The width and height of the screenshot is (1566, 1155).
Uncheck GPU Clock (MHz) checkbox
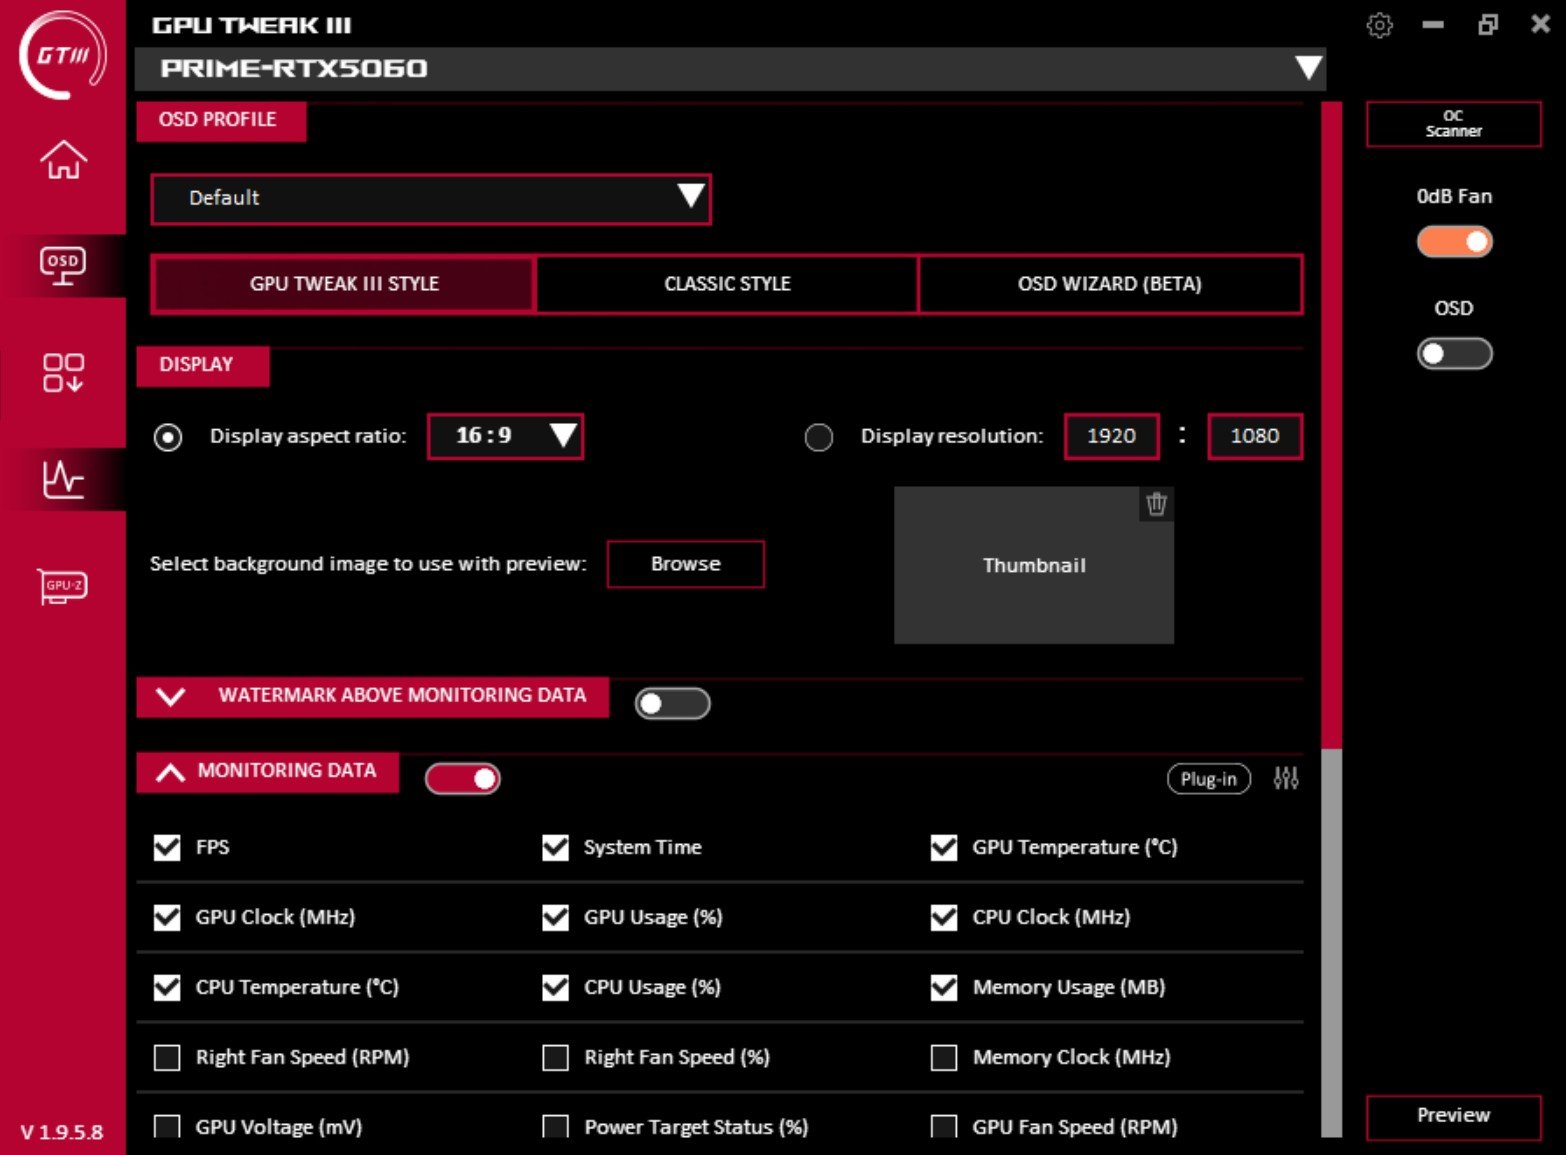167,918
